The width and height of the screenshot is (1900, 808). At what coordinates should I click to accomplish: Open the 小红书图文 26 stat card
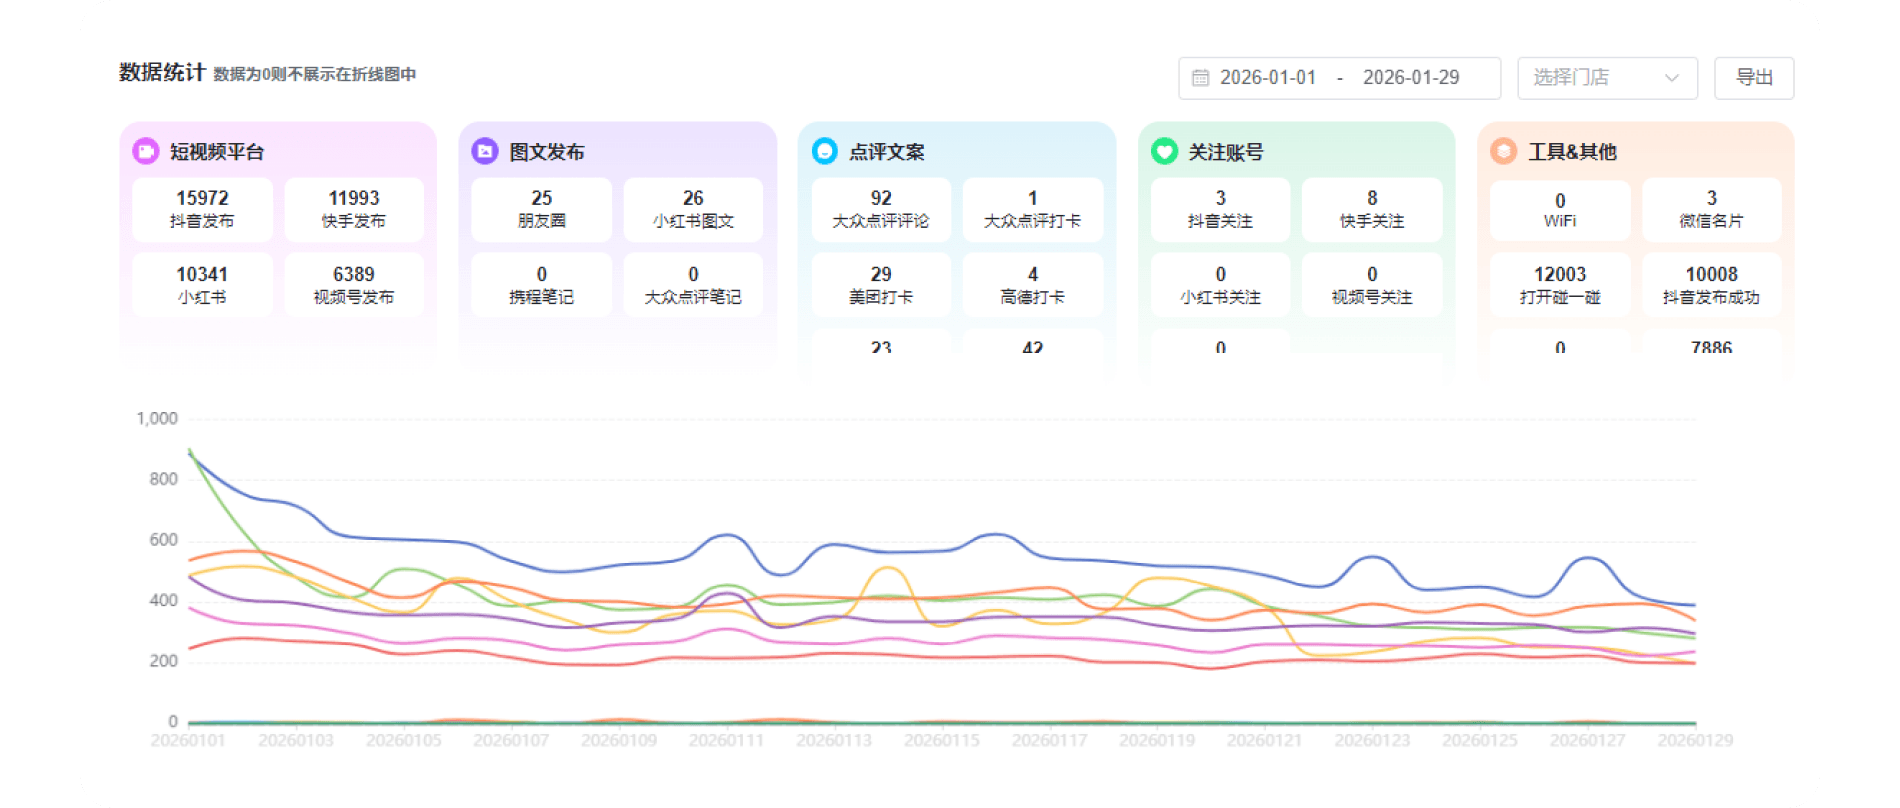(693, 209)
